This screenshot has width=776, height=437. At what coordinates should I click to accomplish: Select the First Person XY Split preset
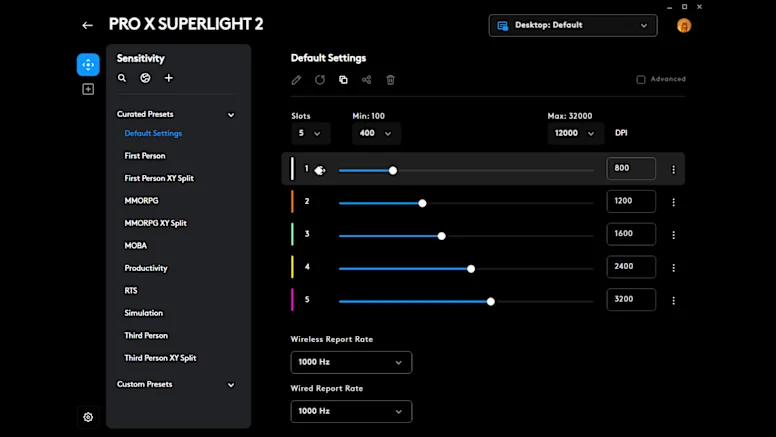(x=159, y=178)
